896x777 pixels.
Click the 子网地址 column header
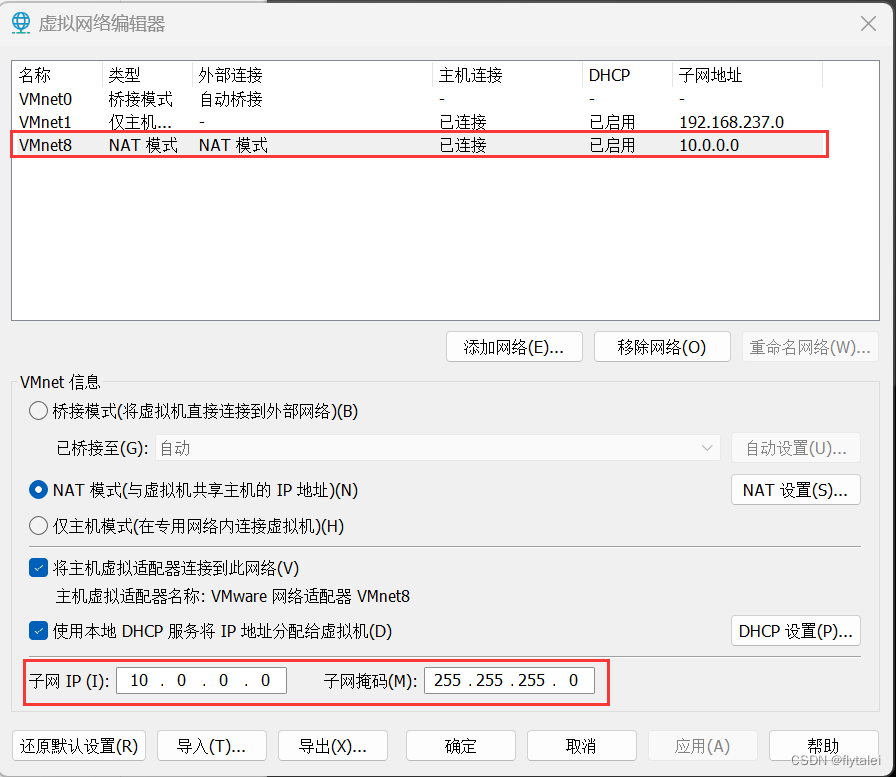(747, 75)
